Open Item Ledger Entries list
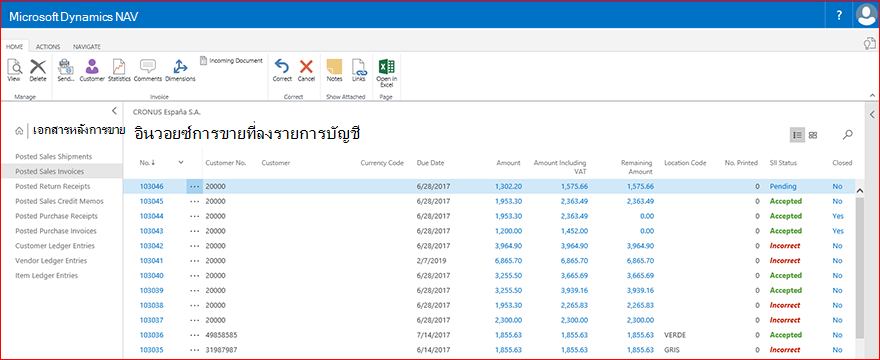The image size is (880, 360). (x=47, y=275)
